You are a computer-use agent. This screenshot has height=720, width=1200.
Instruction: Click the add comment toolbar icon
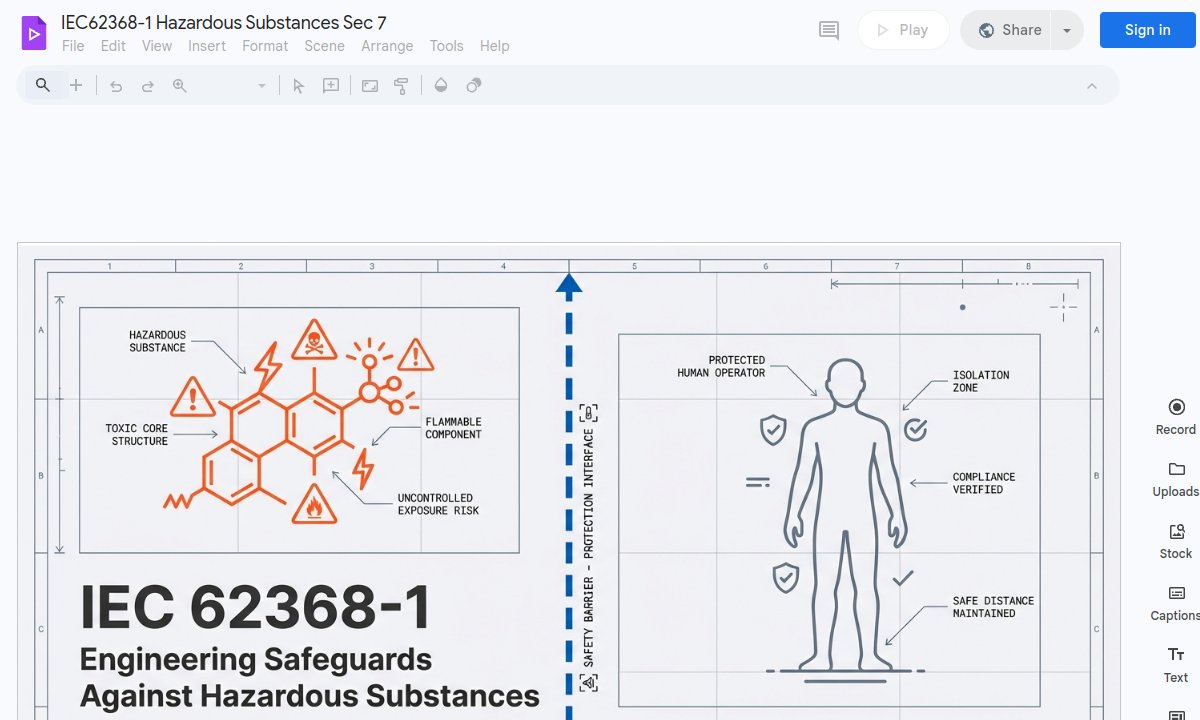pyautogui.click(x=331, y=86)
